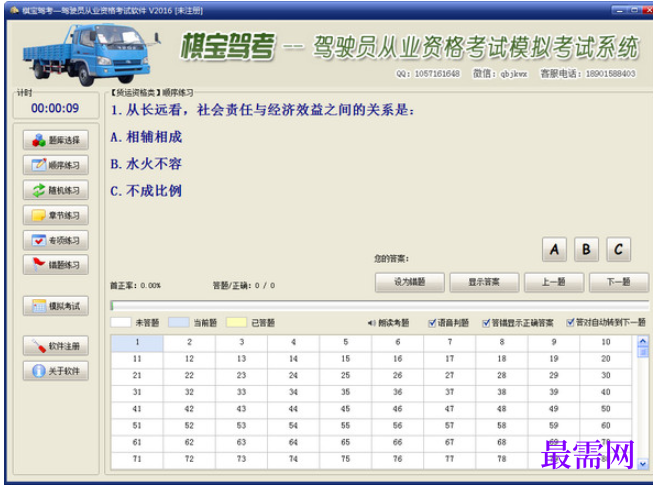Image resolution: width=653 pixels, height=486 pixels.
Task: Jump to question 1 in grid
Action: click(137, 343)
